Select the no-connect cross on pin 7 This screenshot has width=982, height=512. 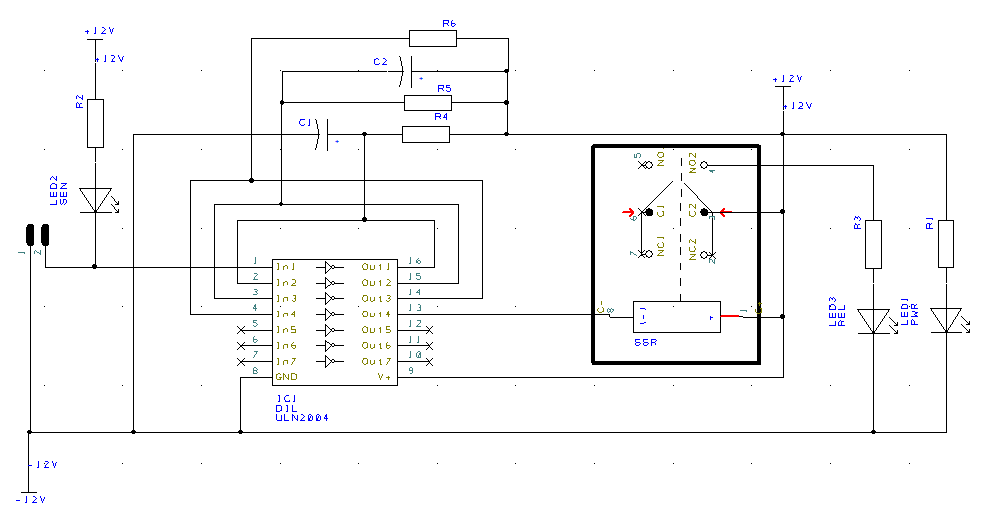(x=241, y=362)
